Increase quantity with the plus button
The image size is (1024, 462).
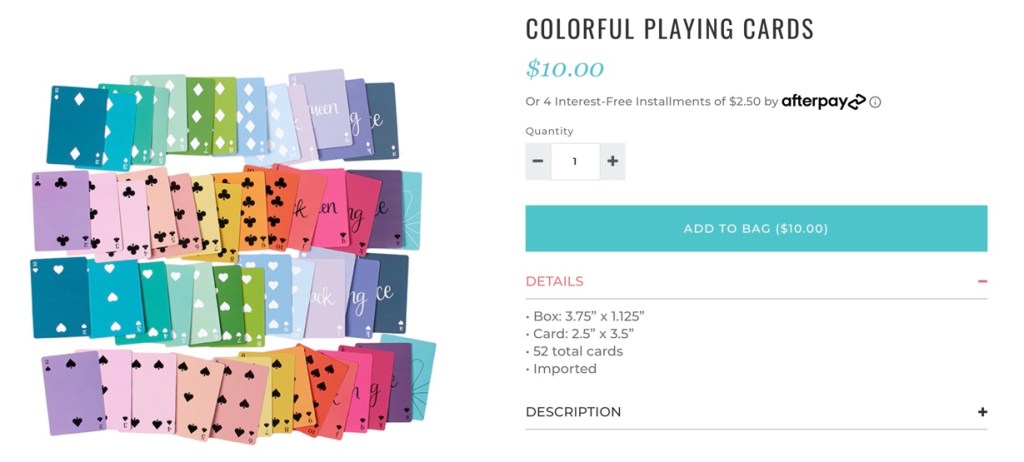[x=613, y=161]
